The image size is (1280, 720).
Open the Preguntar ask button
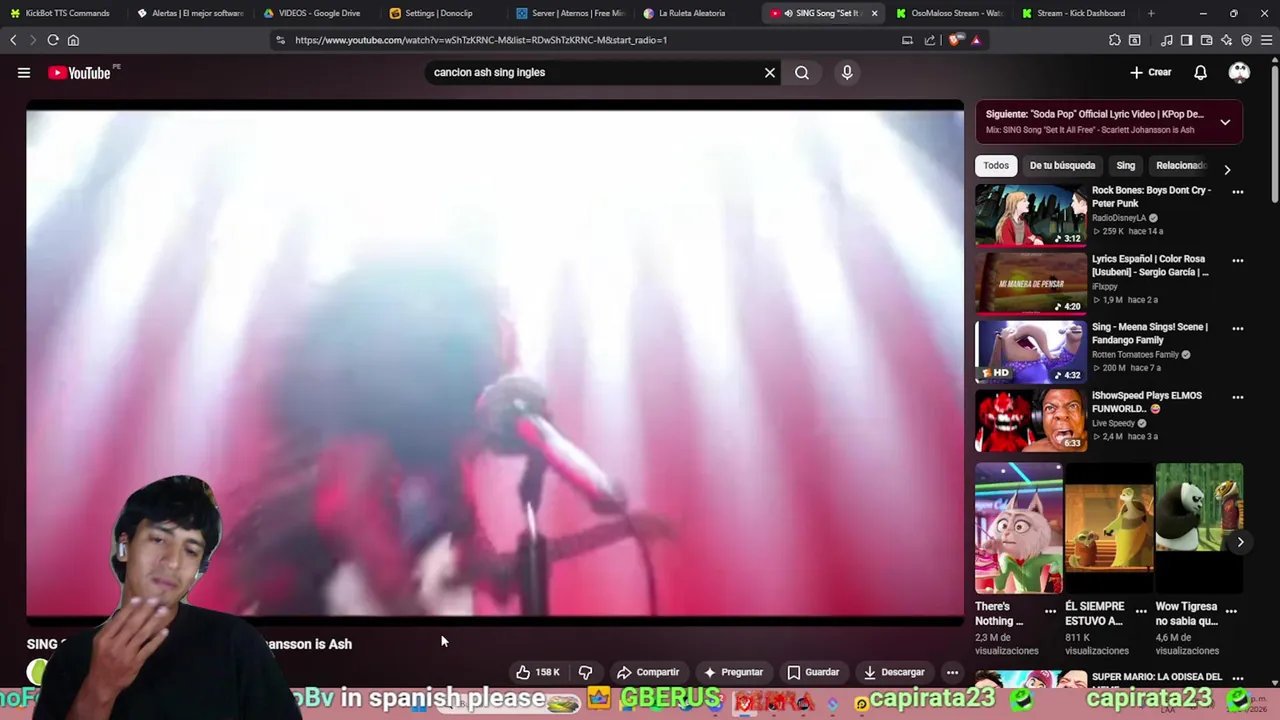733,672
